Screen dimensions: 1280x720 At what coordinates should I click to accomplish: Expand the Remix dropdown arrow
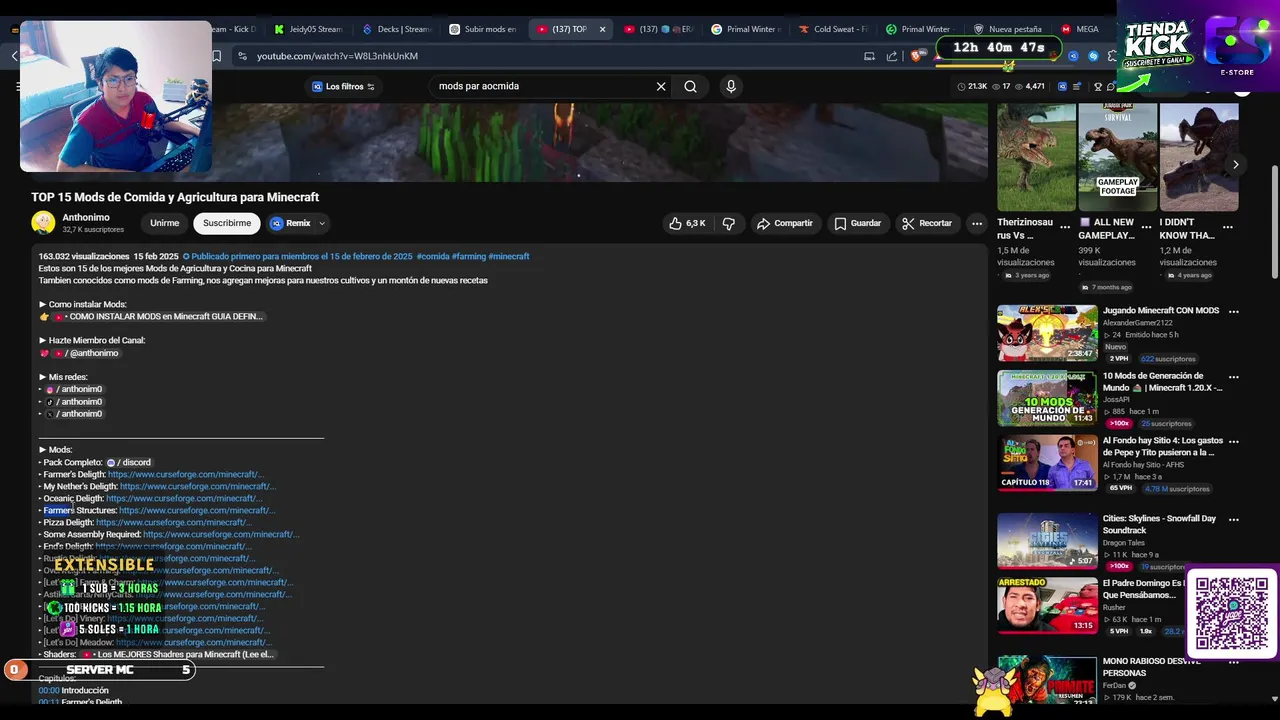322,223
